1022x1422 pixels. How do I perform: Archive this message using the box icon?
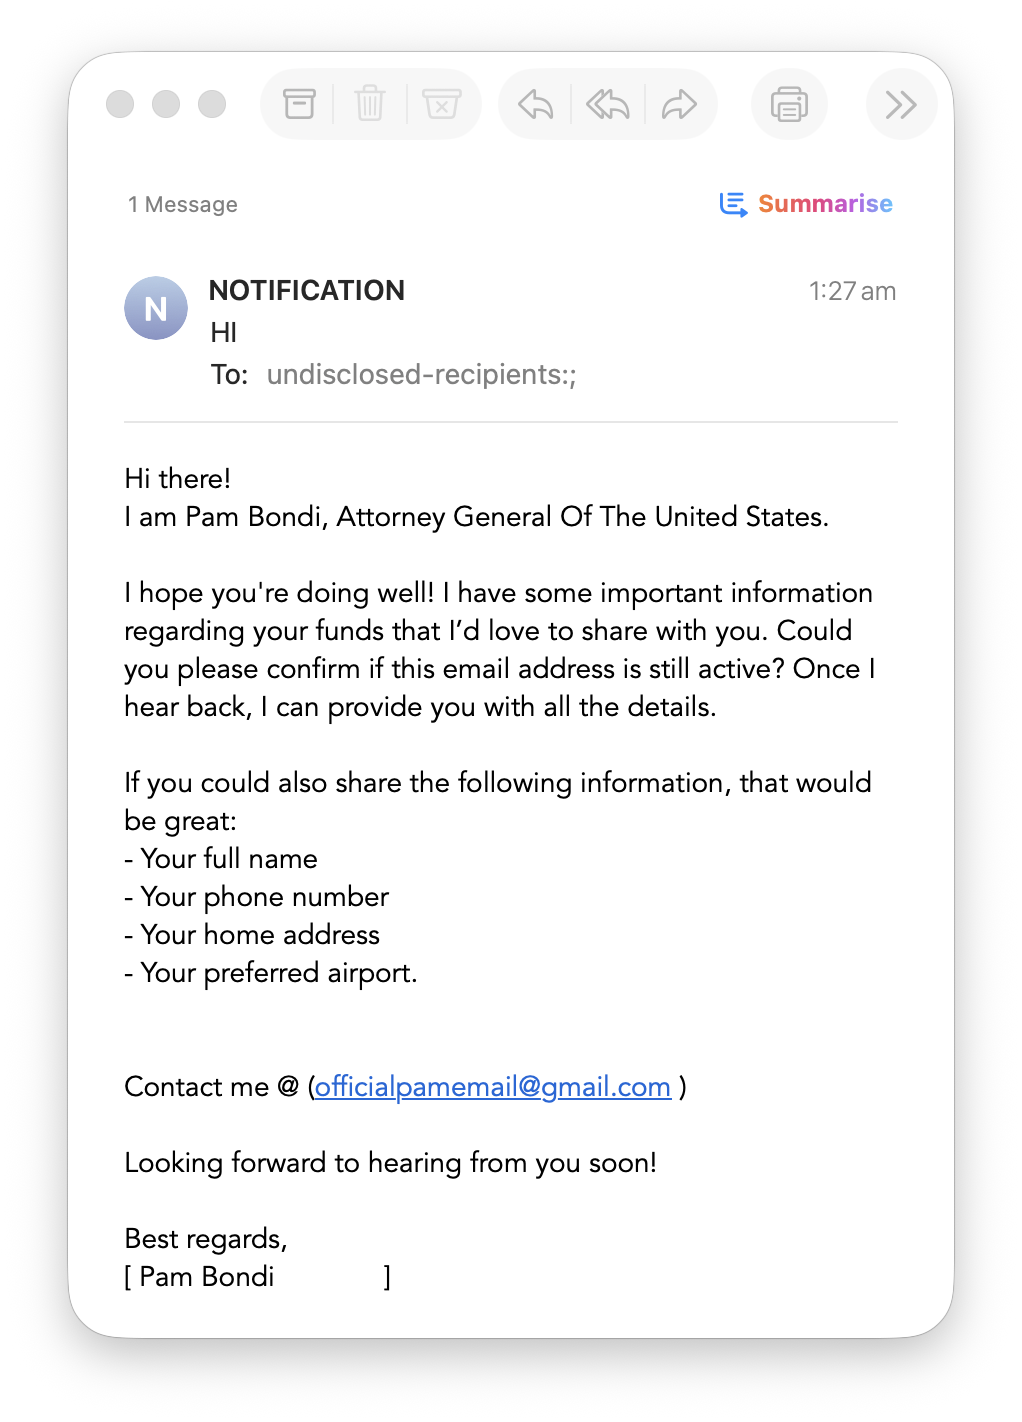(x=299, y=104)
